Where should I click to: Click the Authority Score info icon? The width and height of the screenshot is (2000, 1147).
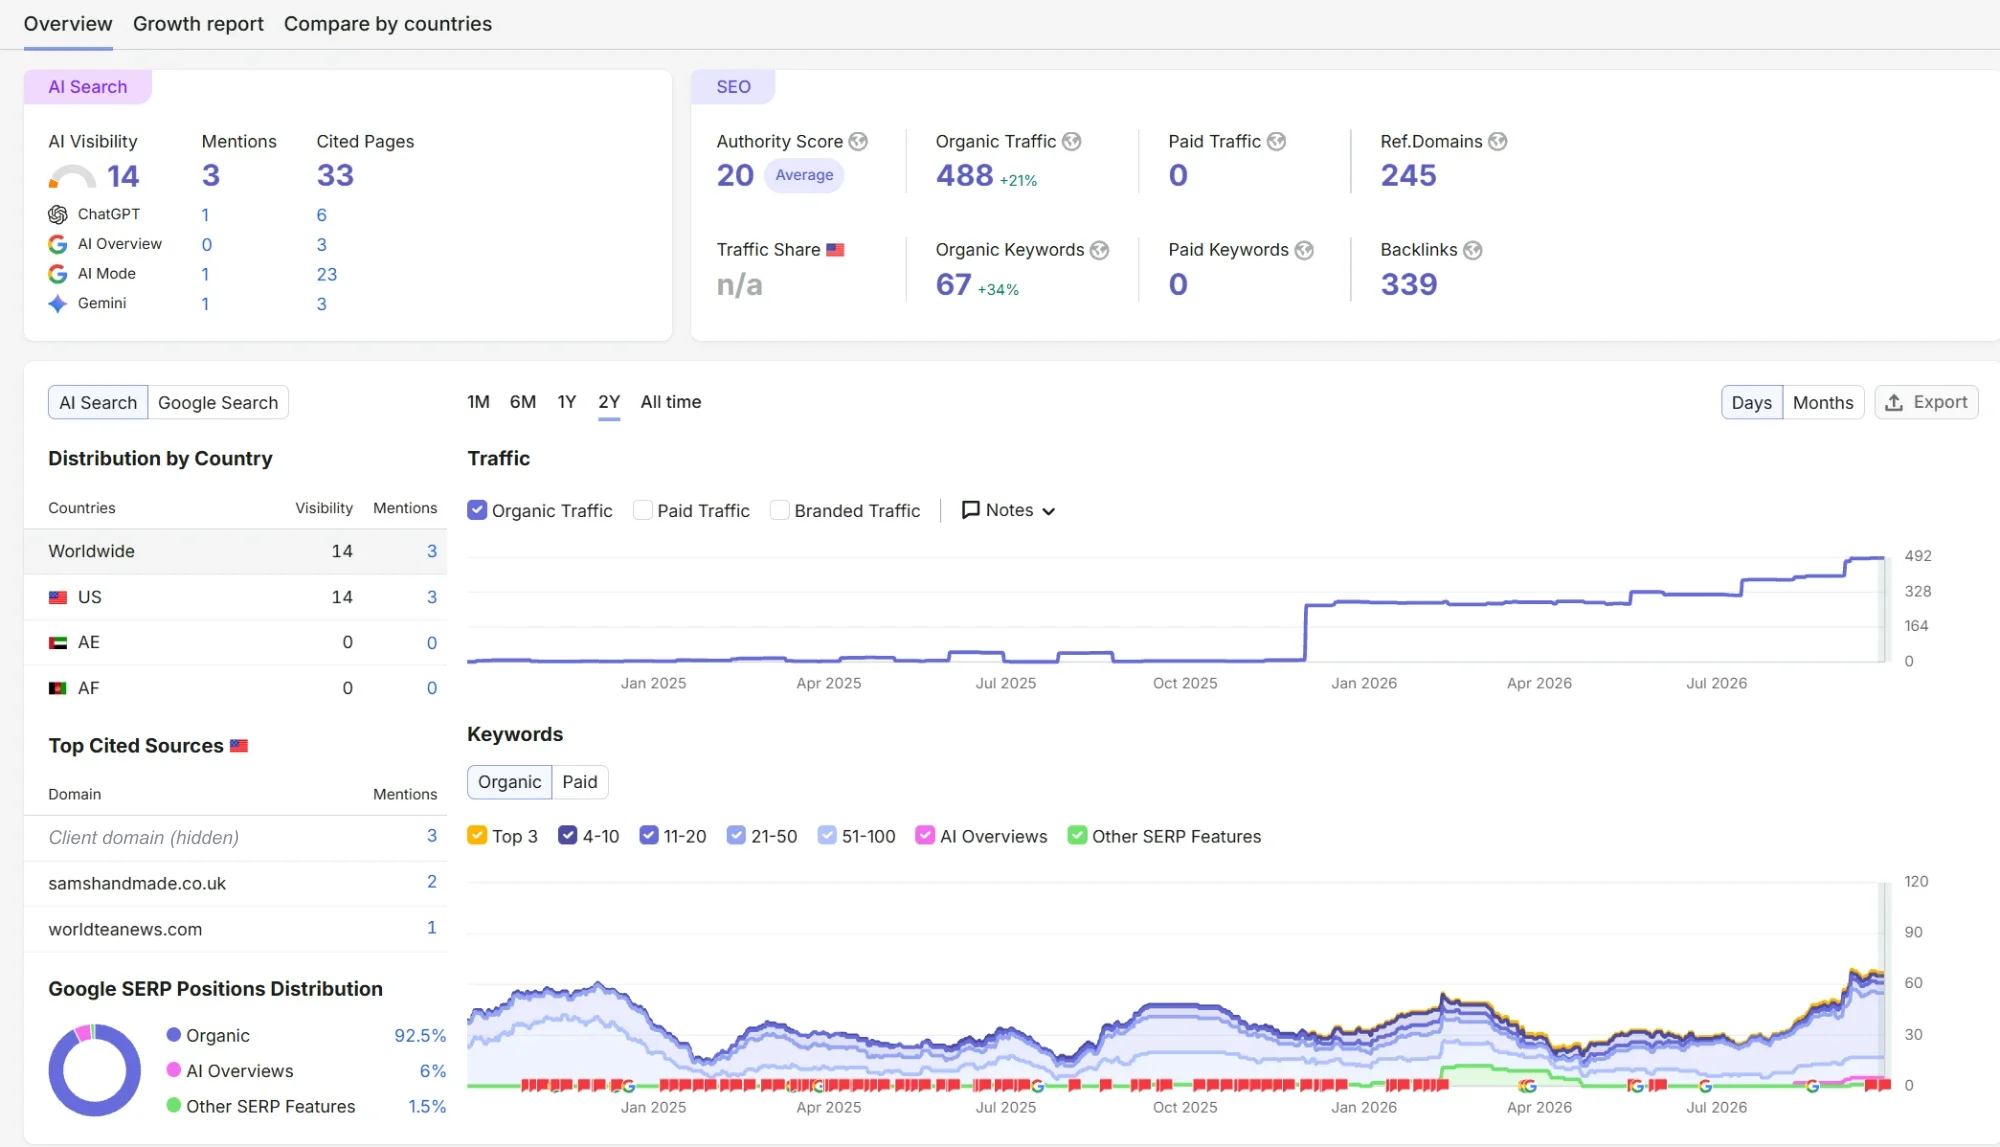(858, 142)
